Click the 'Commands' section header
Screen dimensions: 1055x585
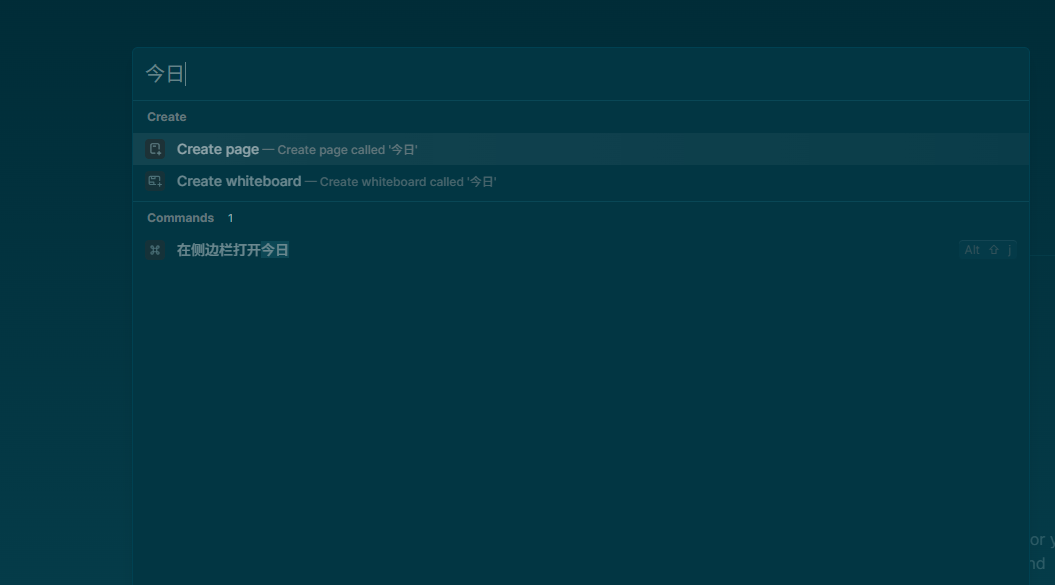180,218
